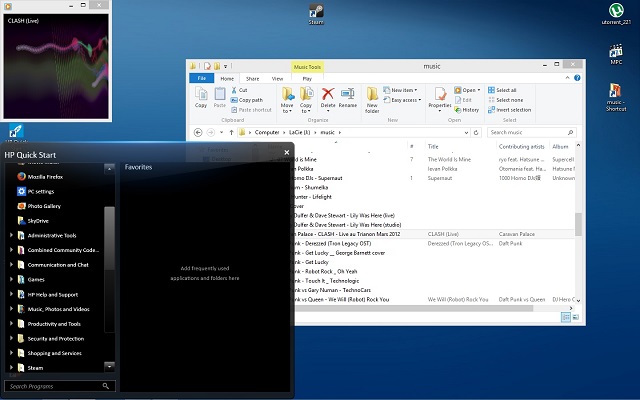Switch to the Play ribbon tab
The height and width of the screenshot is (400, 640).
307,78
